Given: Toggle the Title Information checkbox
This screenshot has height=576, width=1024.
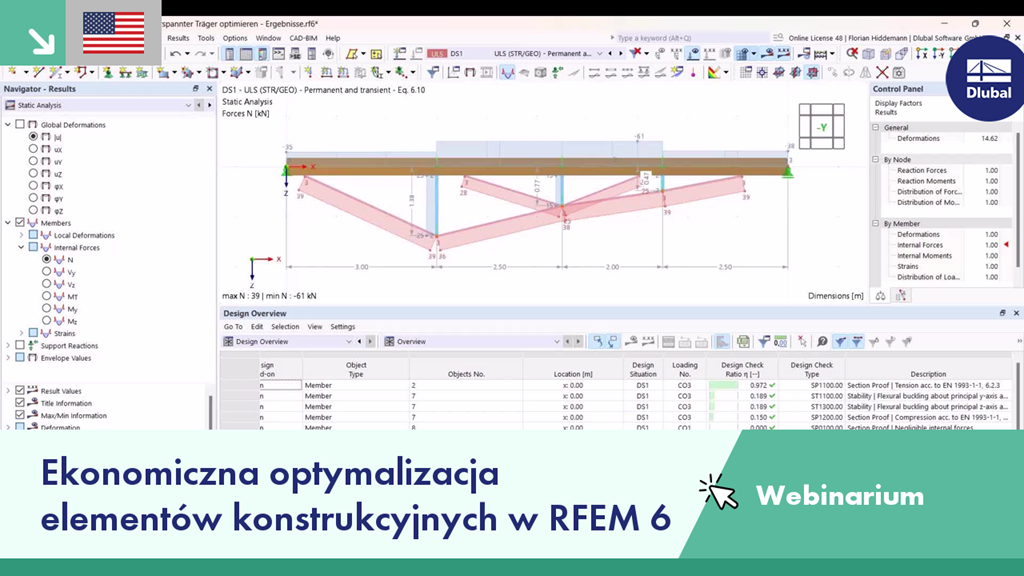Looking at the screenshot, I should click(20, 403).
